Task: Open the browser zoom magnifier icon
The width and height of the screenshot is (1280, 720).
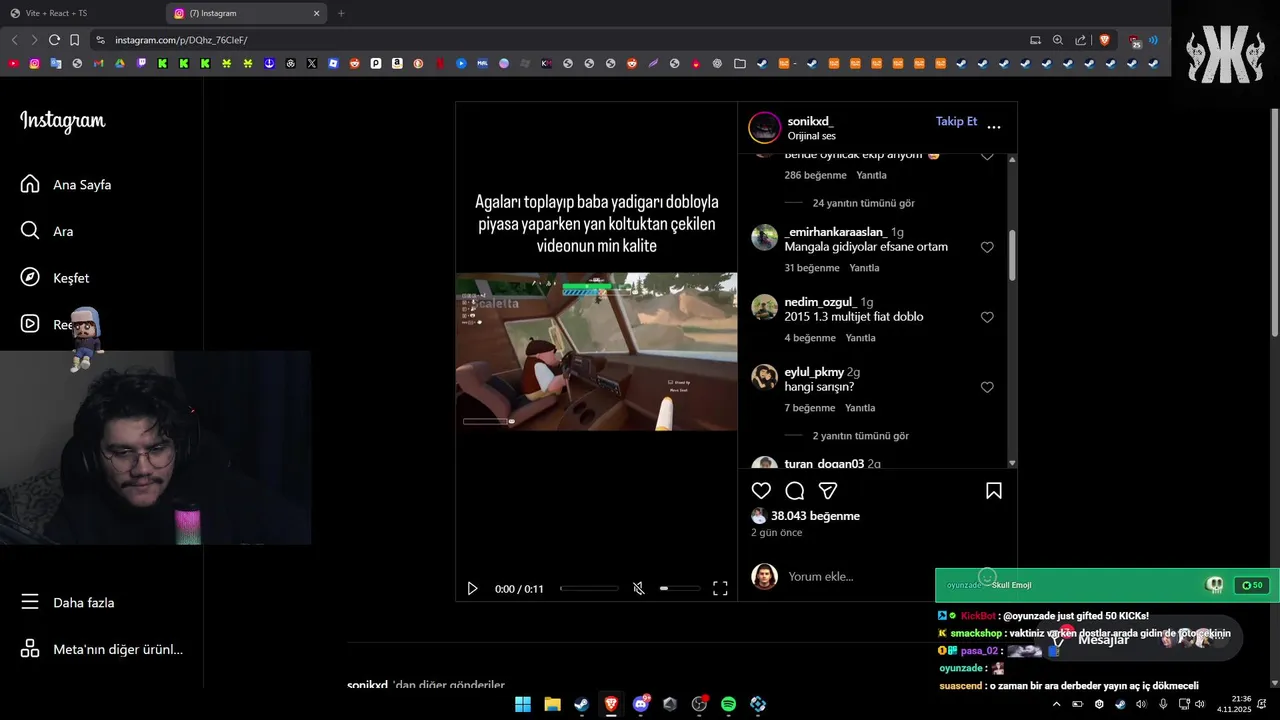Action: tap(1058, 40)
